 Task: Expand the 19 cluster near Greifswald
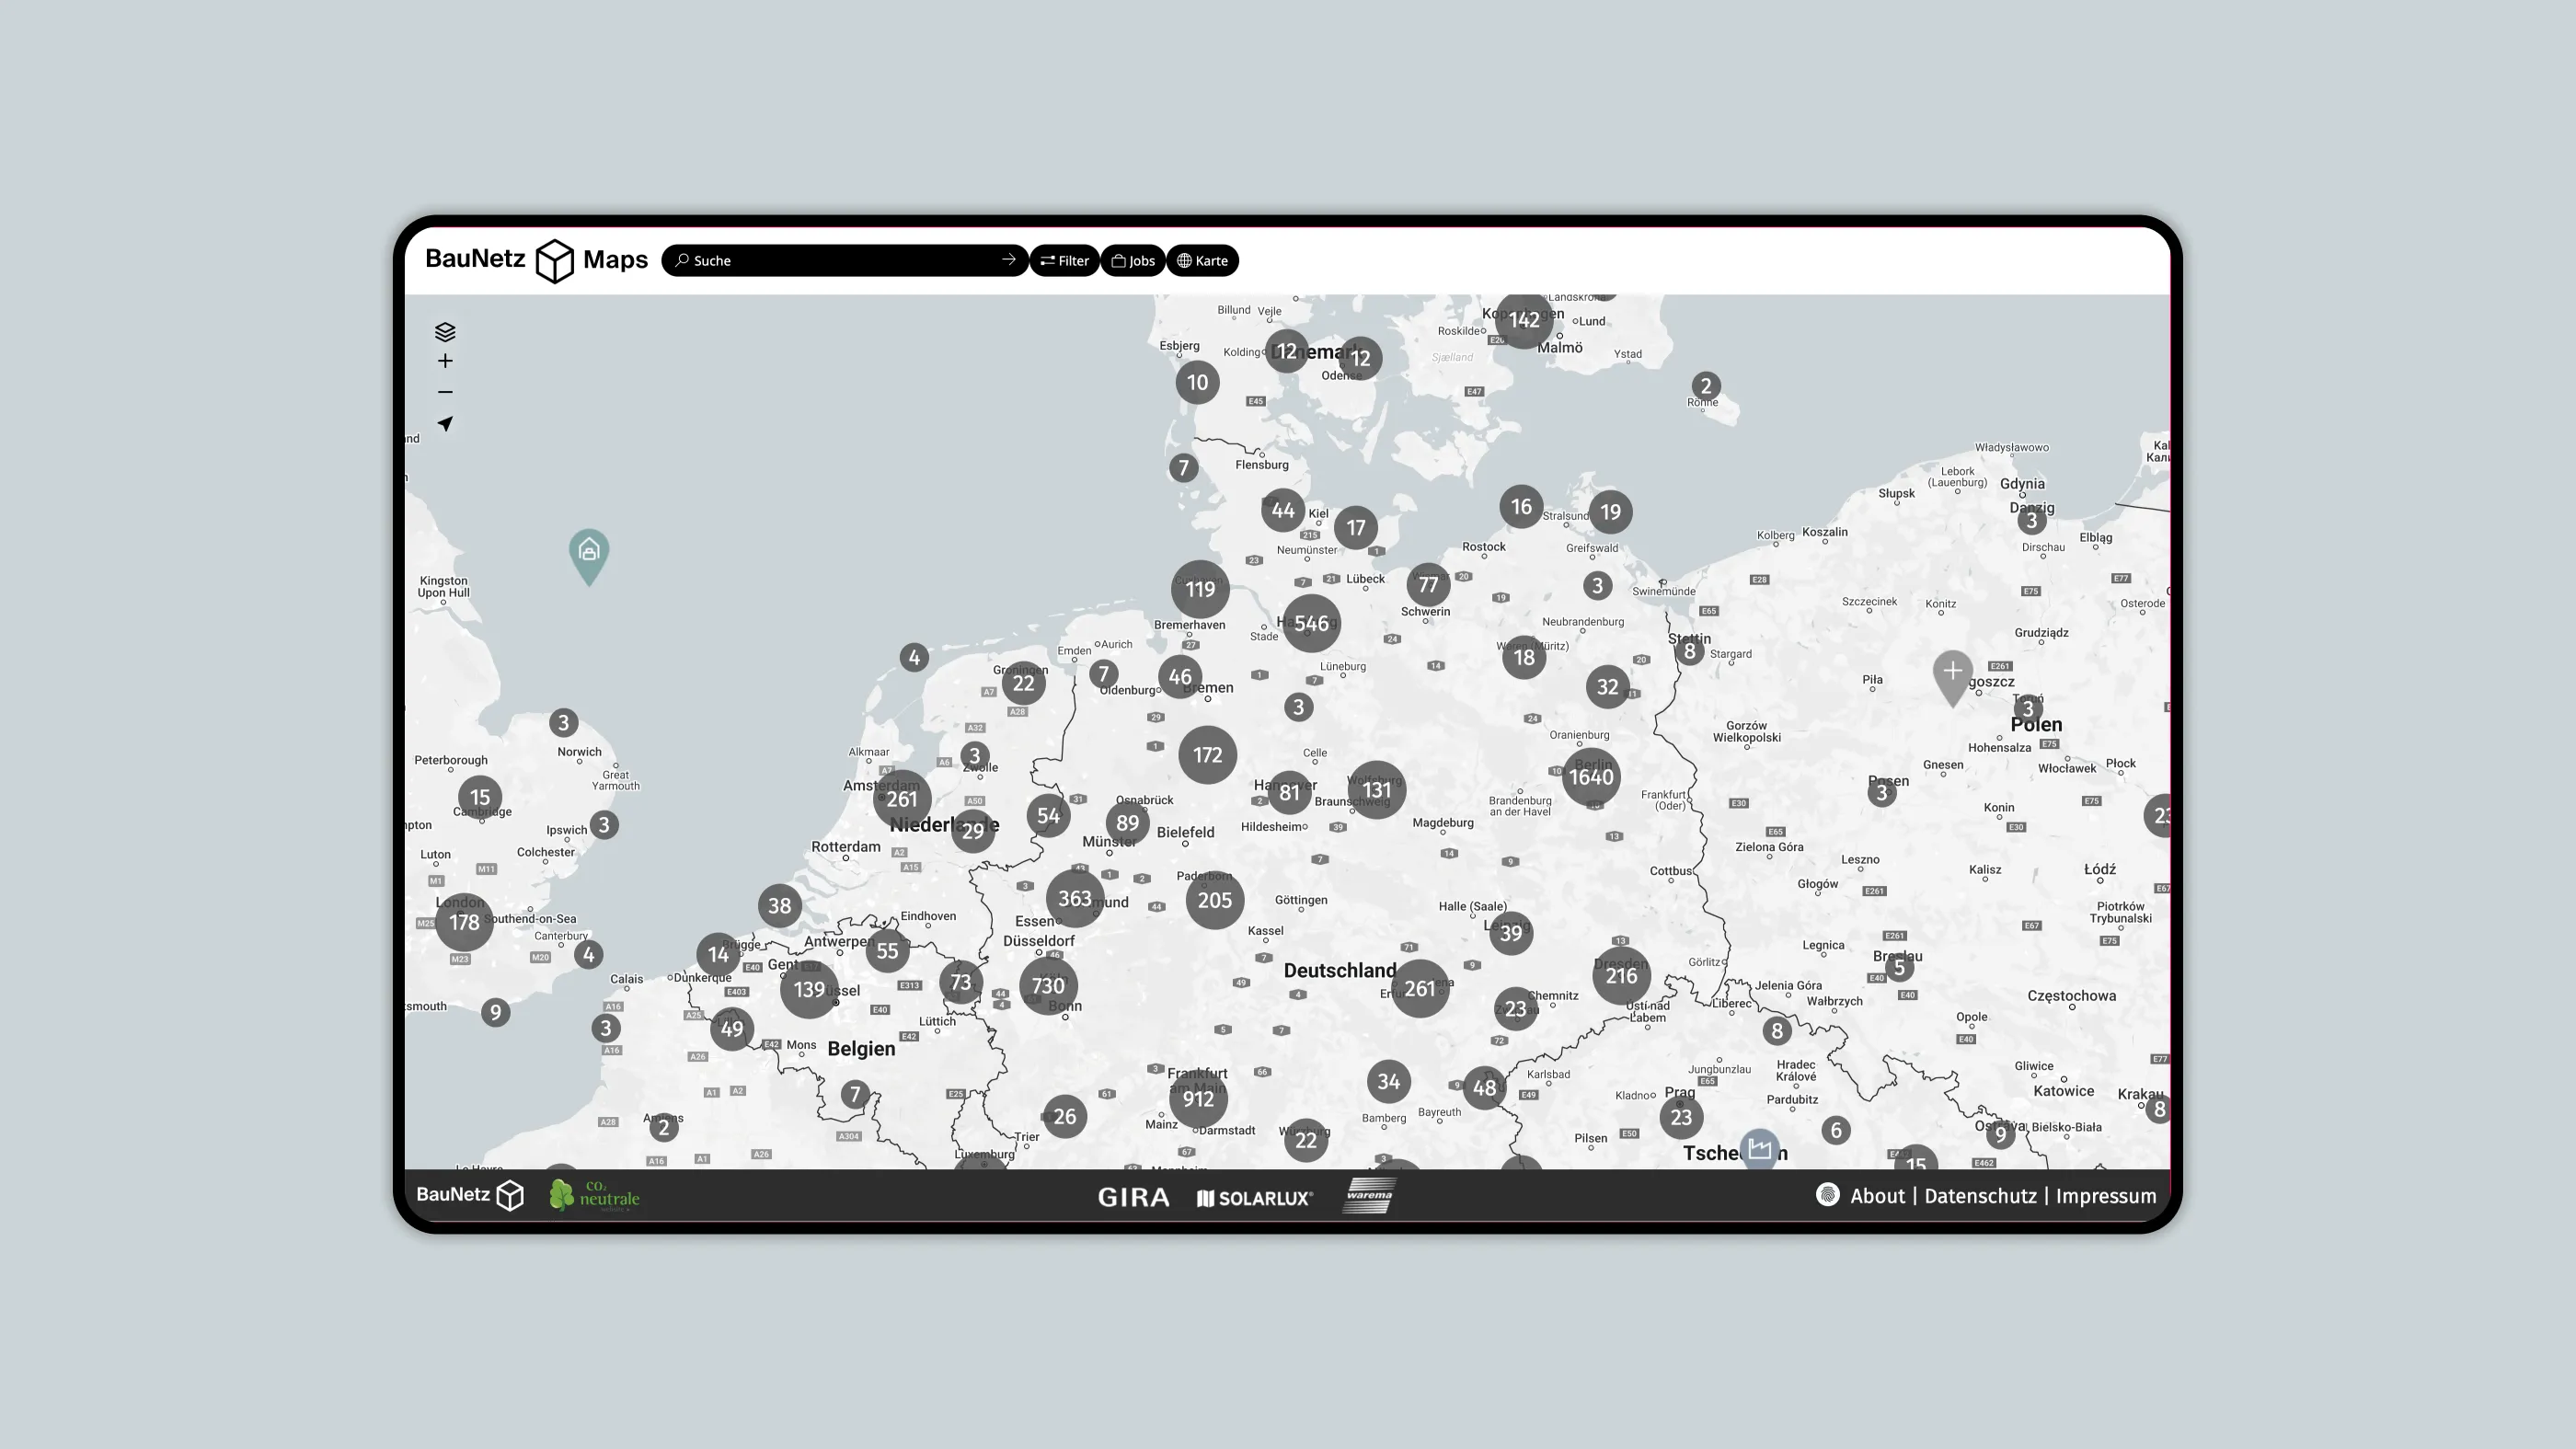[x=1610, y=512]
